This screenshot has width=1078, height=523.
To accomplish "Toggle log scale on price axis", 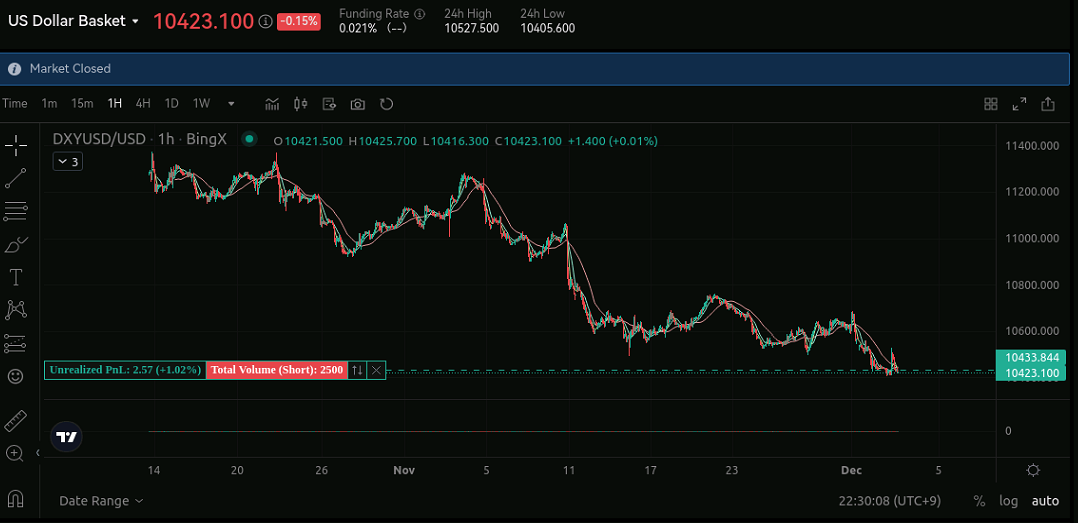I will click(1008, 501).
